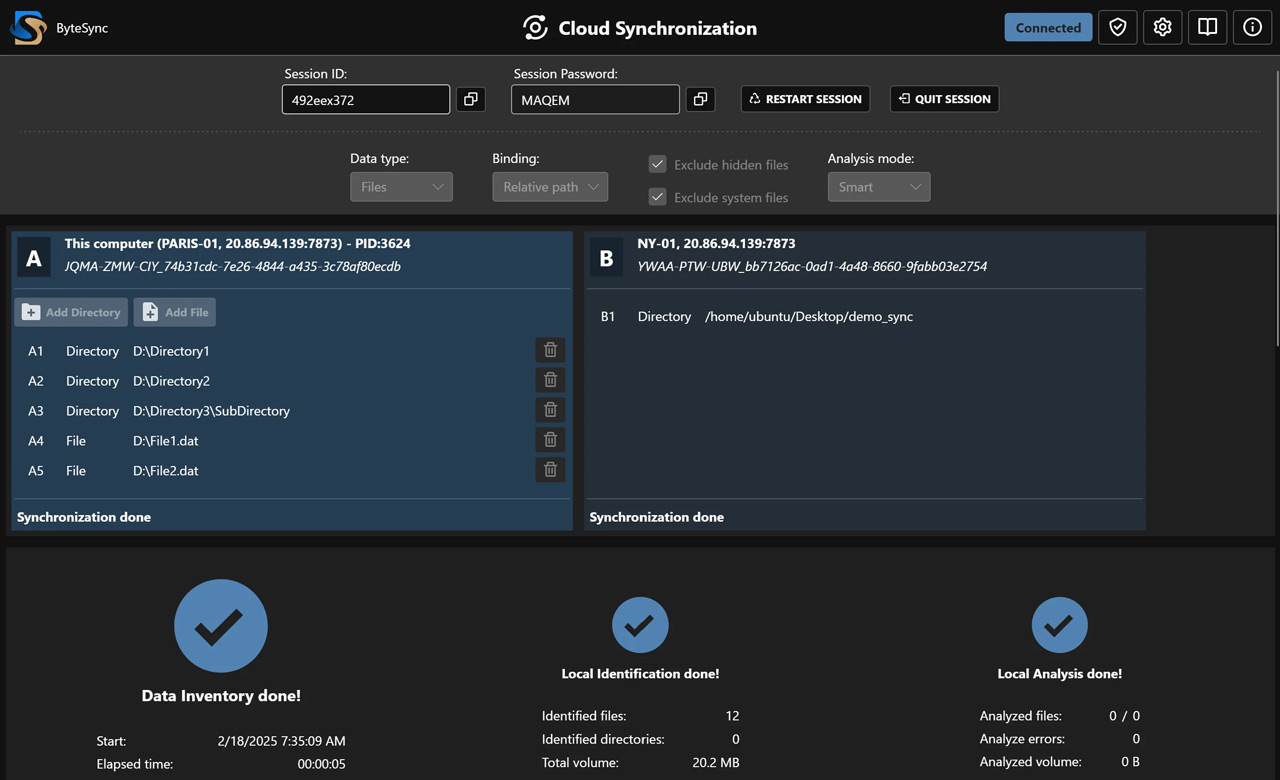Click the Local Identification done checkmark
1280x780 pixels.
click(x=640, y=626)
